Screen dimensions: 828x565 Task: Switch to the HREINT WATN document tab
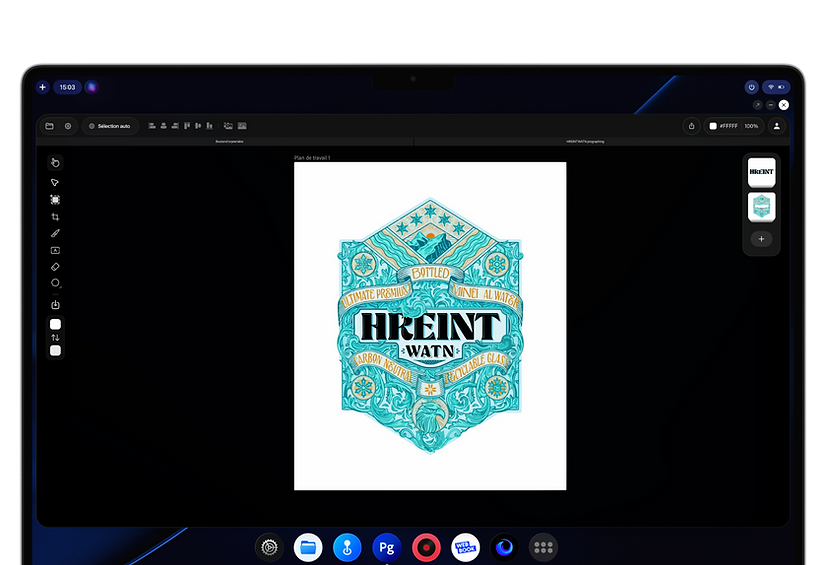pos(602,142)
